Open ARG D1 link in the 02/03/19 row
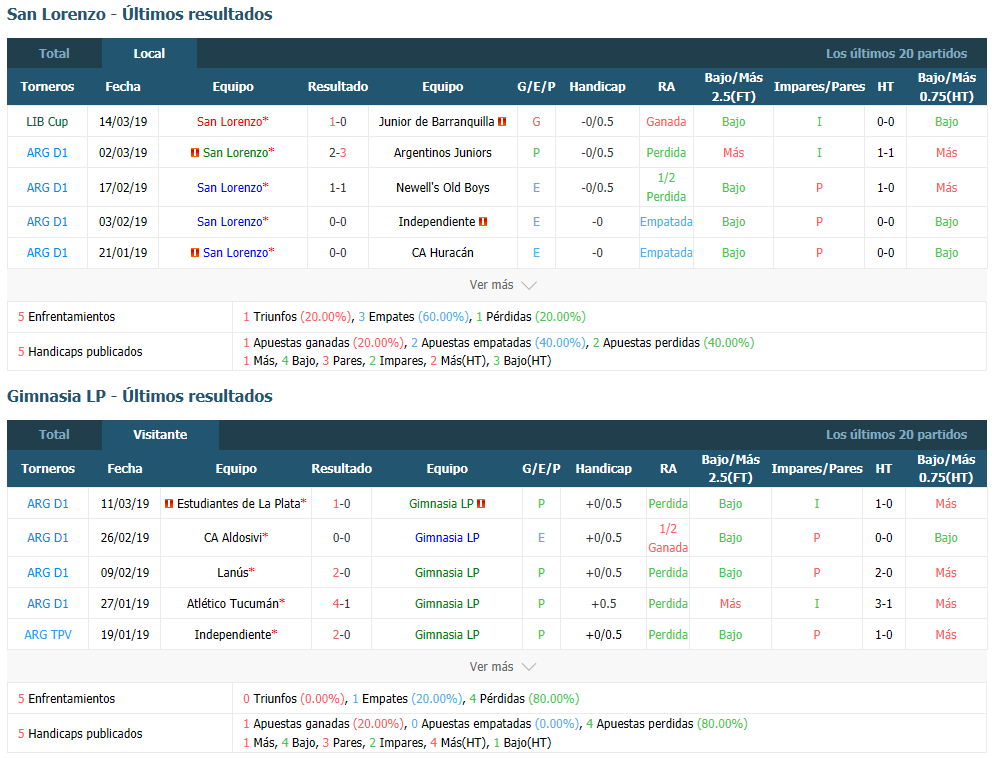Viewport: 994px width, 758px height. click(x=47, y=153)
